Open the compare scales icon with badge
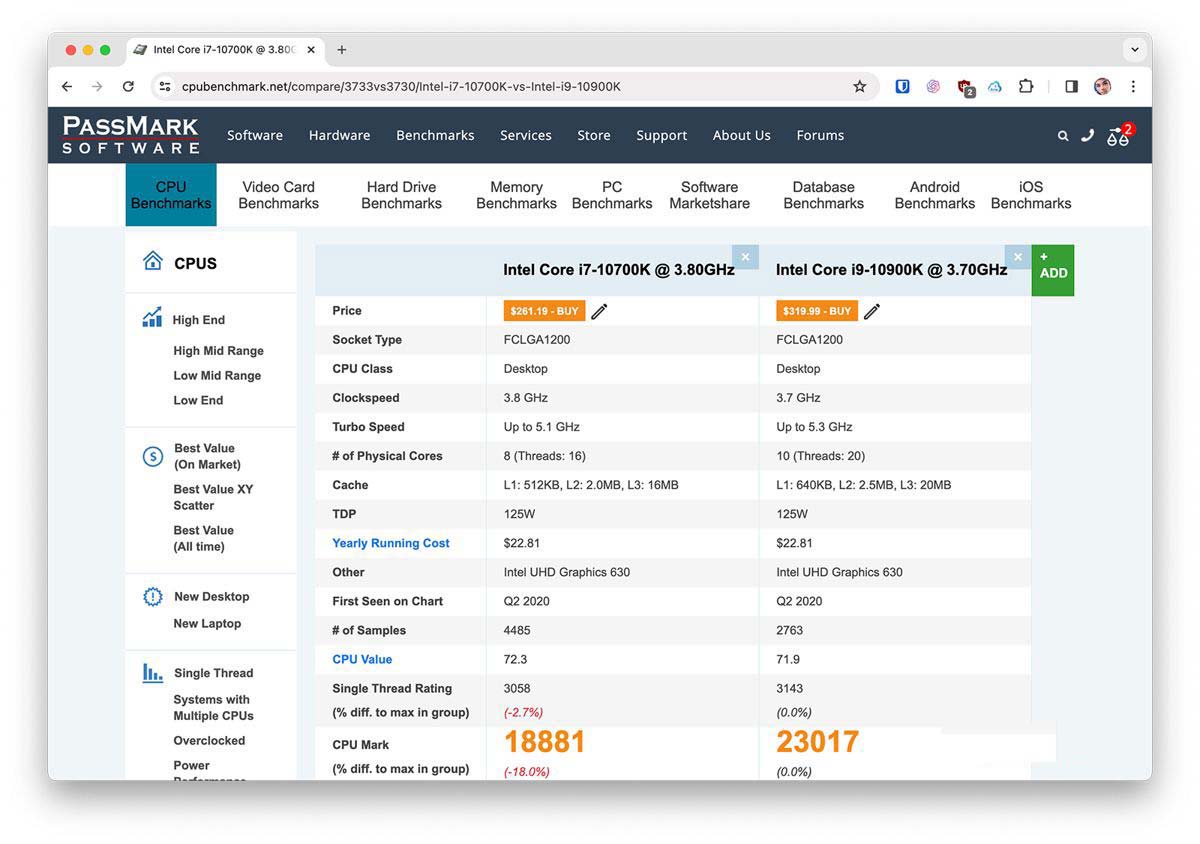This screenshot has width=1200, height=844. point(1119,136)
